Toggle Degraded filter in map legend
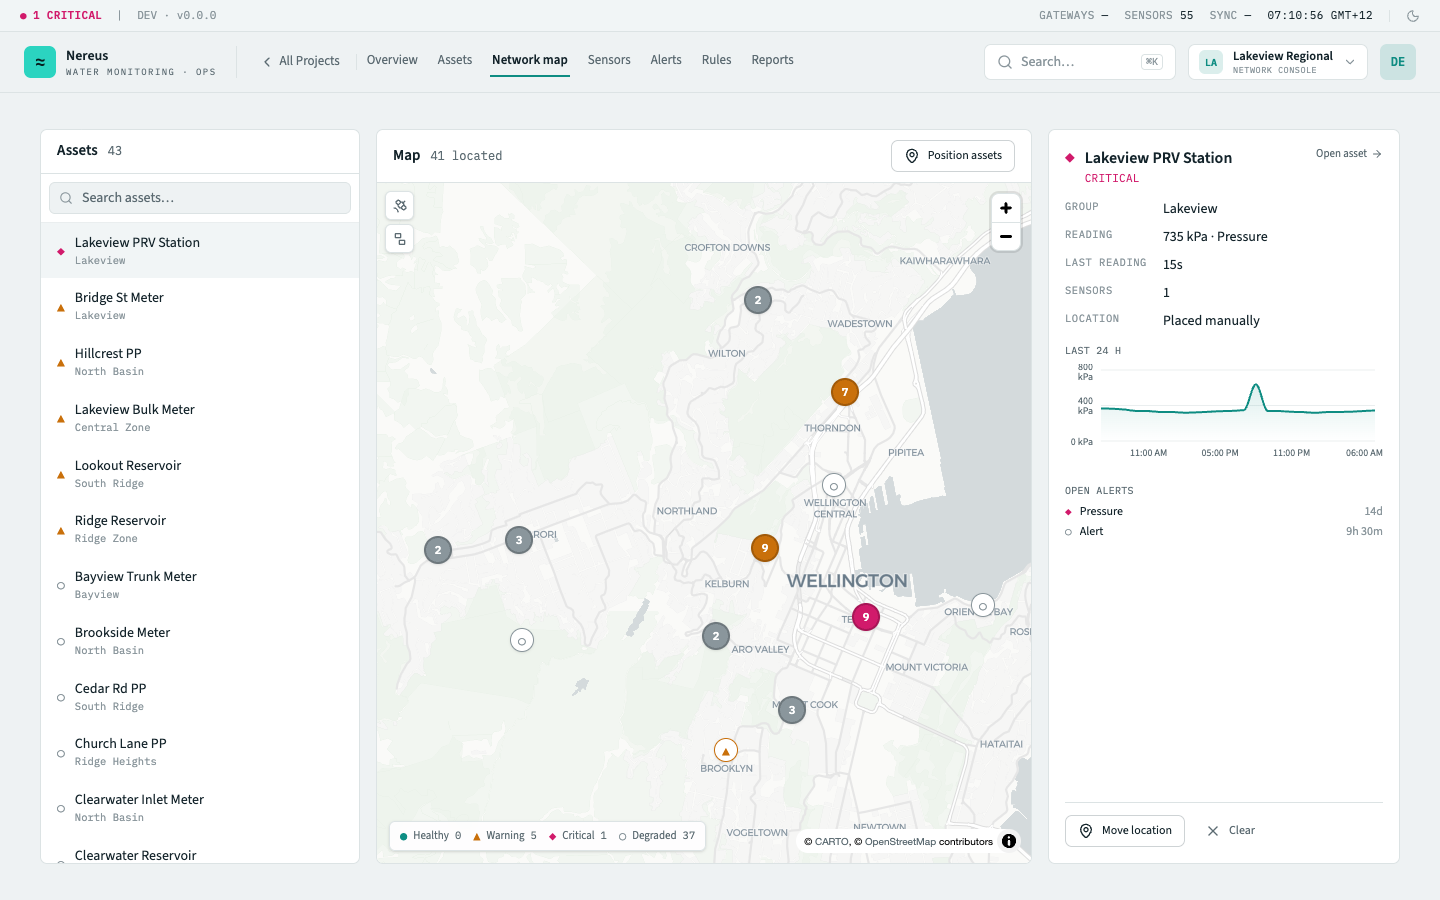 [657, 836]
